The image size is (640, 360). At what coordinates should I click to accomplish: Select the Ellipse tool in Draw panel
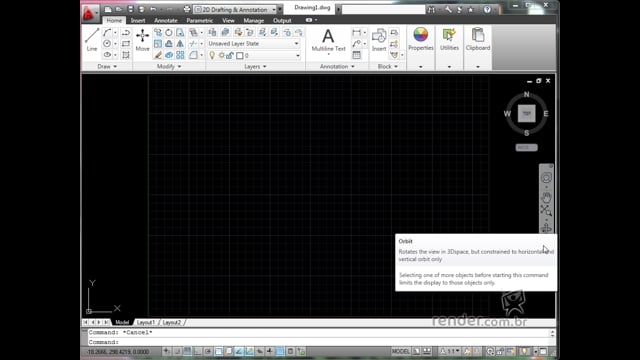107,54
